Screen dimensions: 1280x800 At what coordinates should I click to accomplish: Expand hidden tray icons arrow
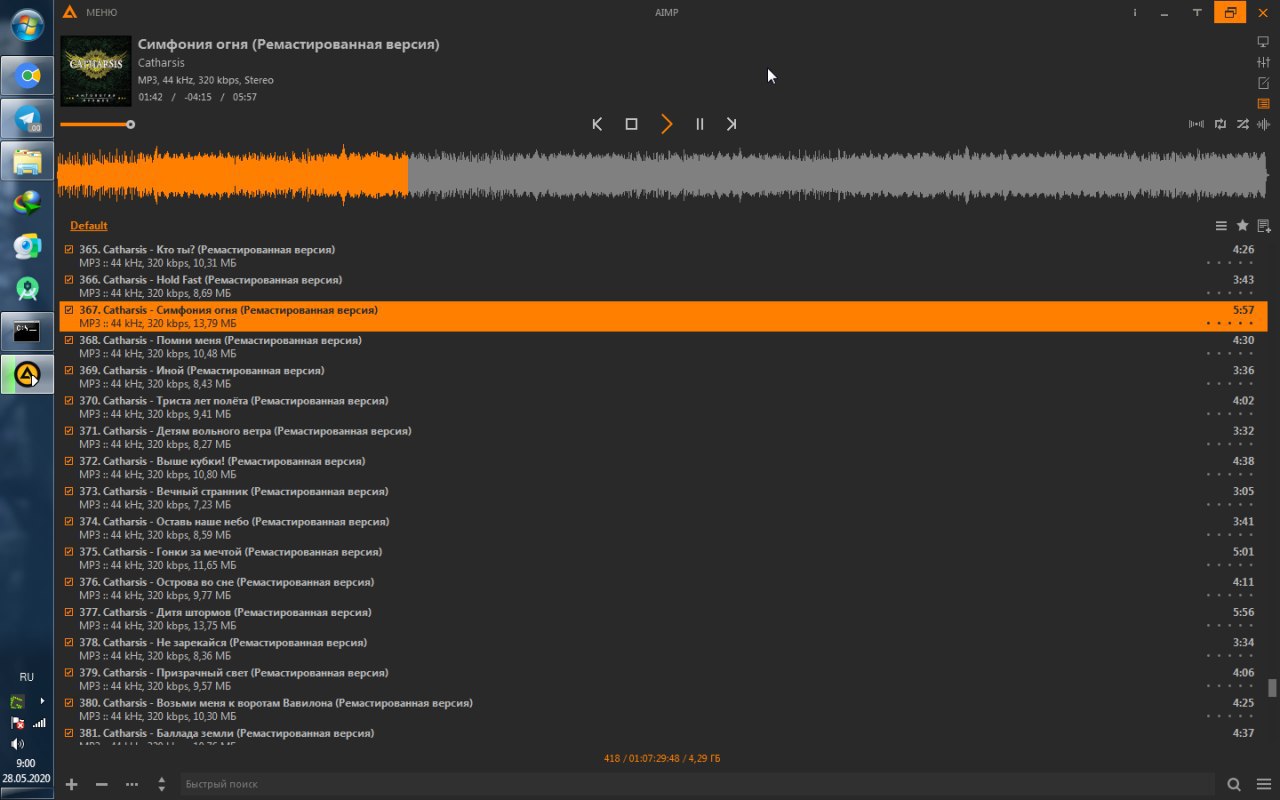[x=42, y=701]
